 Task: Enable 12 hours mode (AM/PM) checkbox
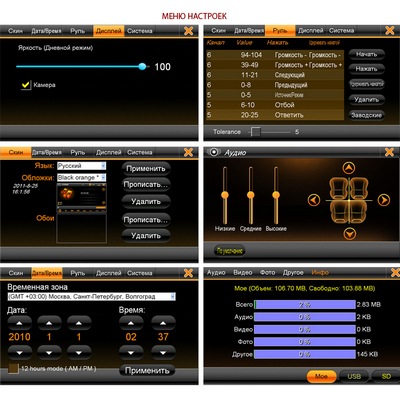pos(13,368)
